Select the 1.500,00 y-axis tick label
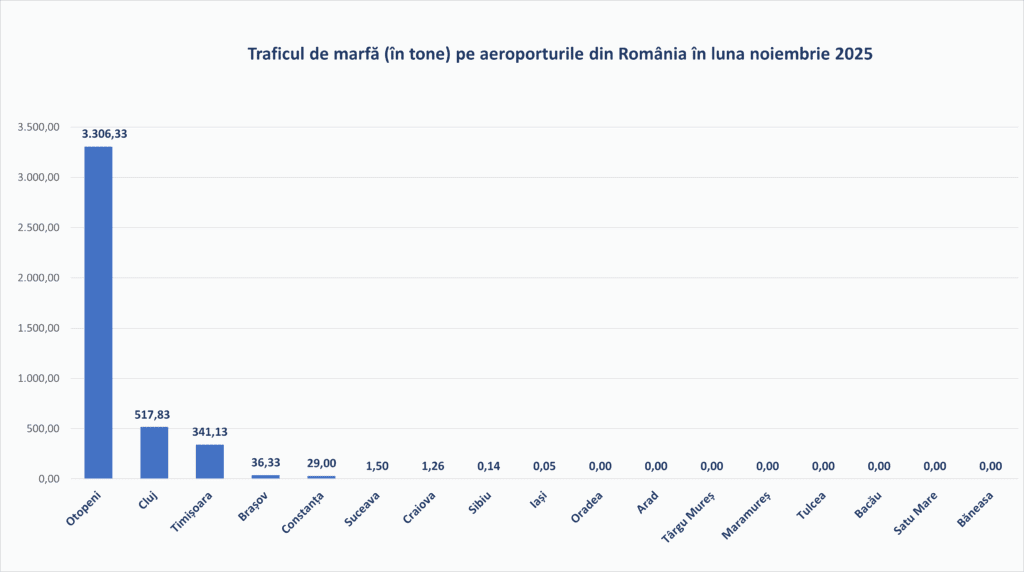 pyautogui.click(x=39, y=328)
